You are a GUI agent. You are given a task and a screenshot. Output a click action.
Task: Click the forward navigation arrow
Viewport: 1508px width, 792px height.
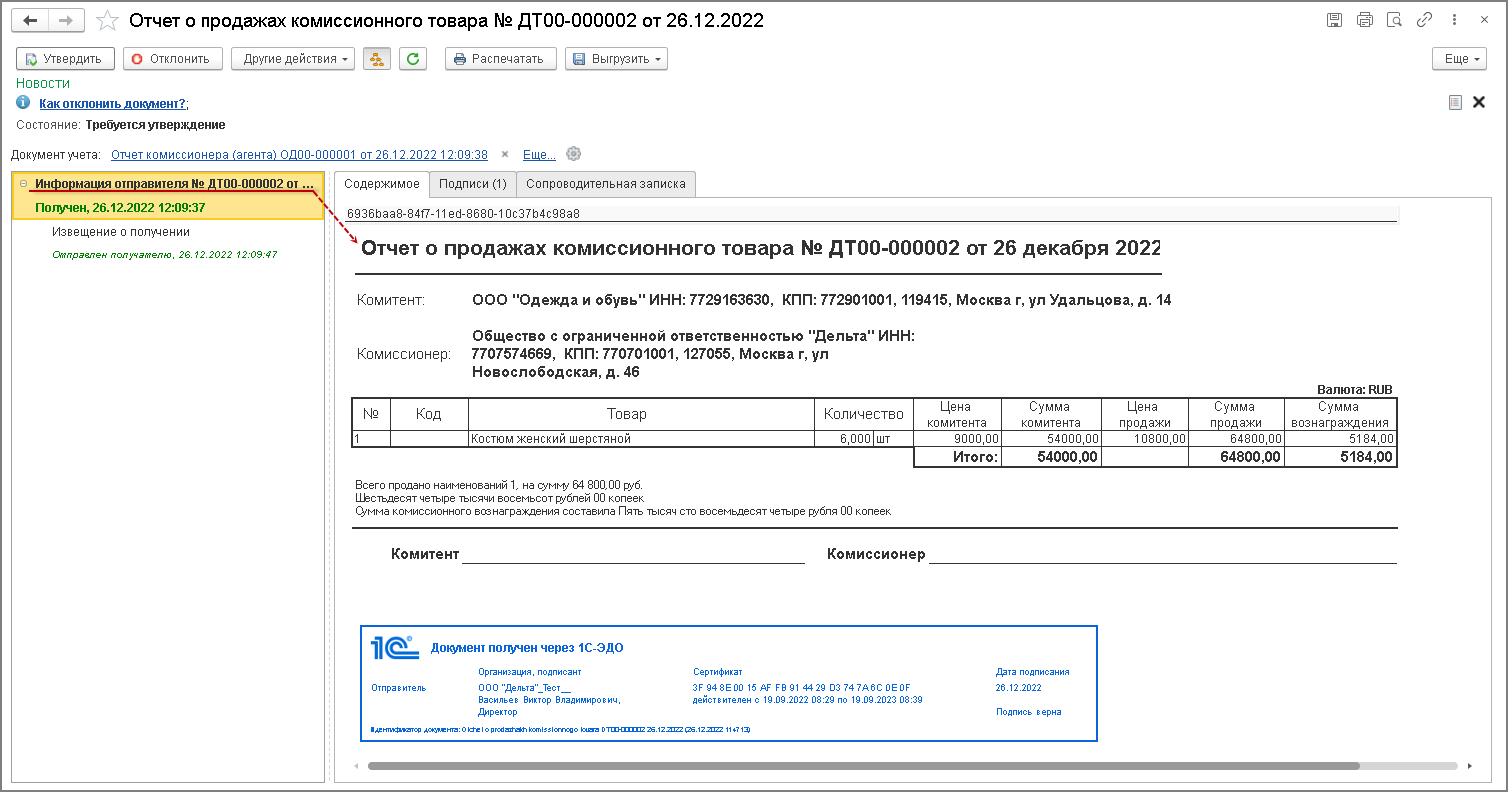(x=65, y=20)
